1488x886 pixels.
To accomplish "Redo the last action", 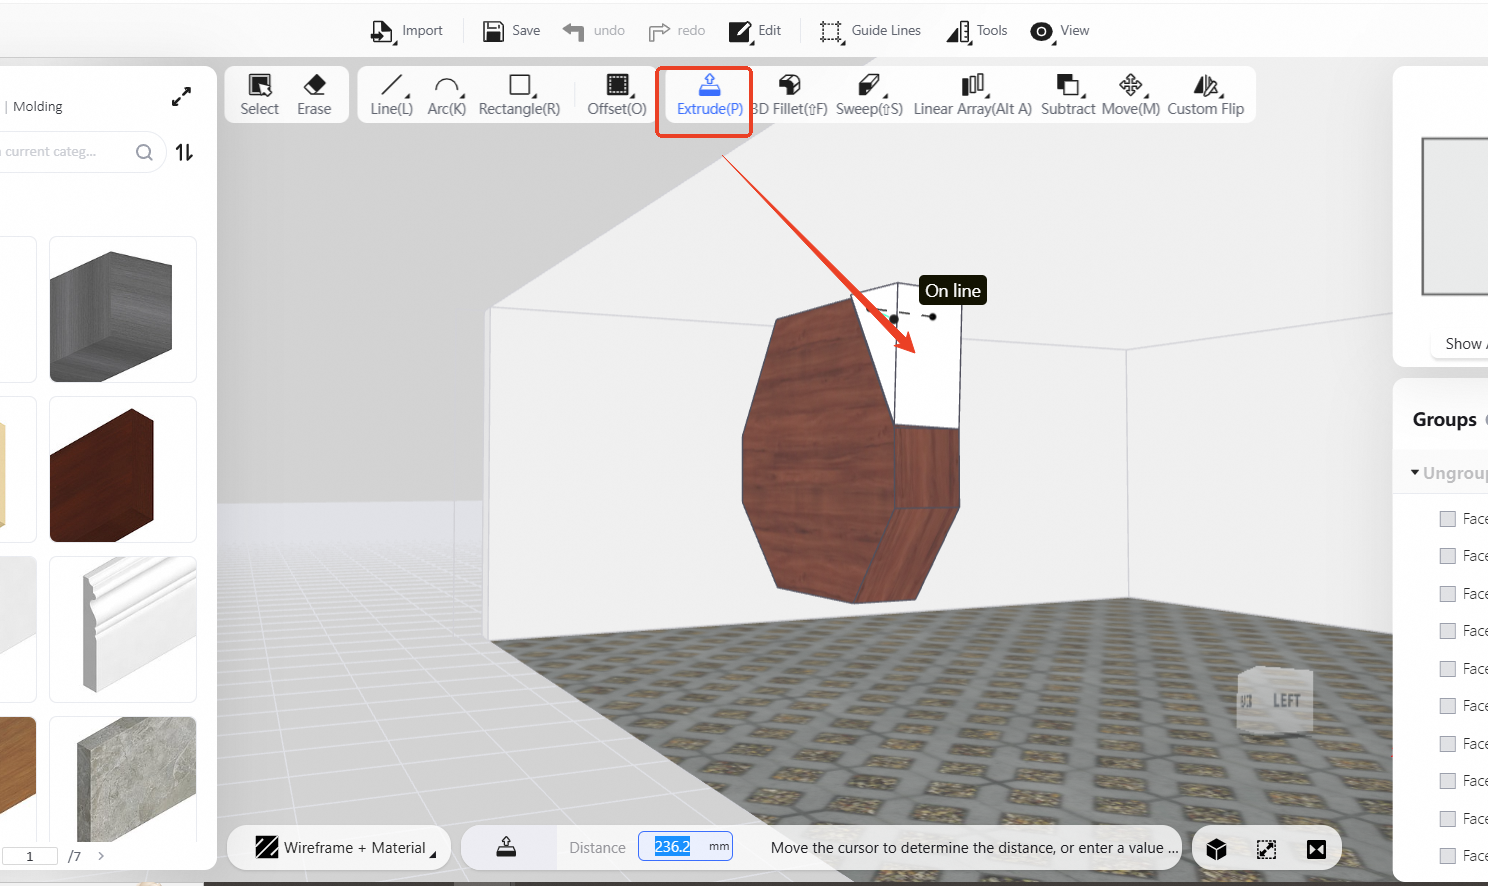I will (x=677, y=31).
